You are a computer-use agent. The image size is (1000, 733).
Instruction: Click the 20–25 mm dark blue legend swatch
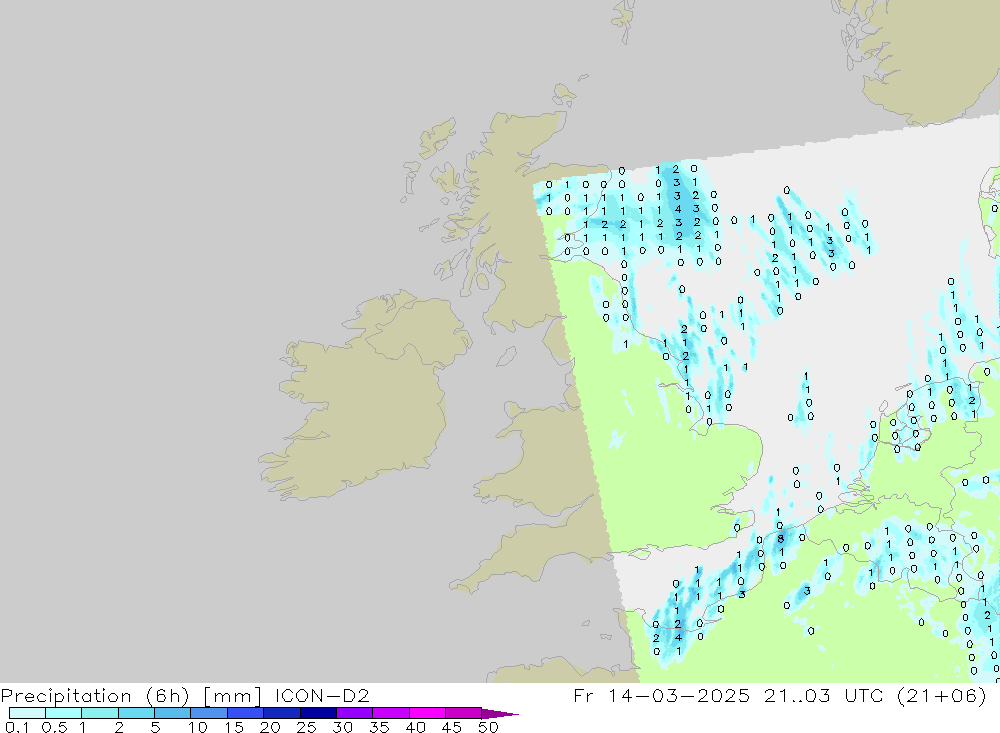click(281, 713)
